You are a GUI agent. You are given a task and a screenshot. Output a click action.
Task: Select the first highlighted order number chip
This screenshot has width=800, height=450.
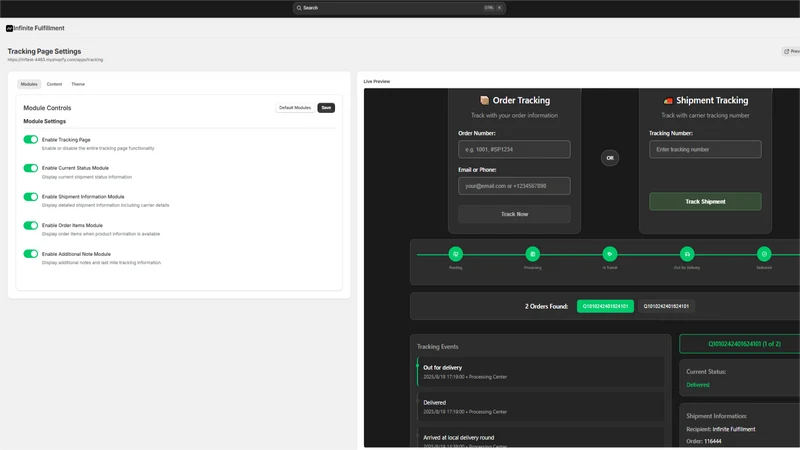605,306
